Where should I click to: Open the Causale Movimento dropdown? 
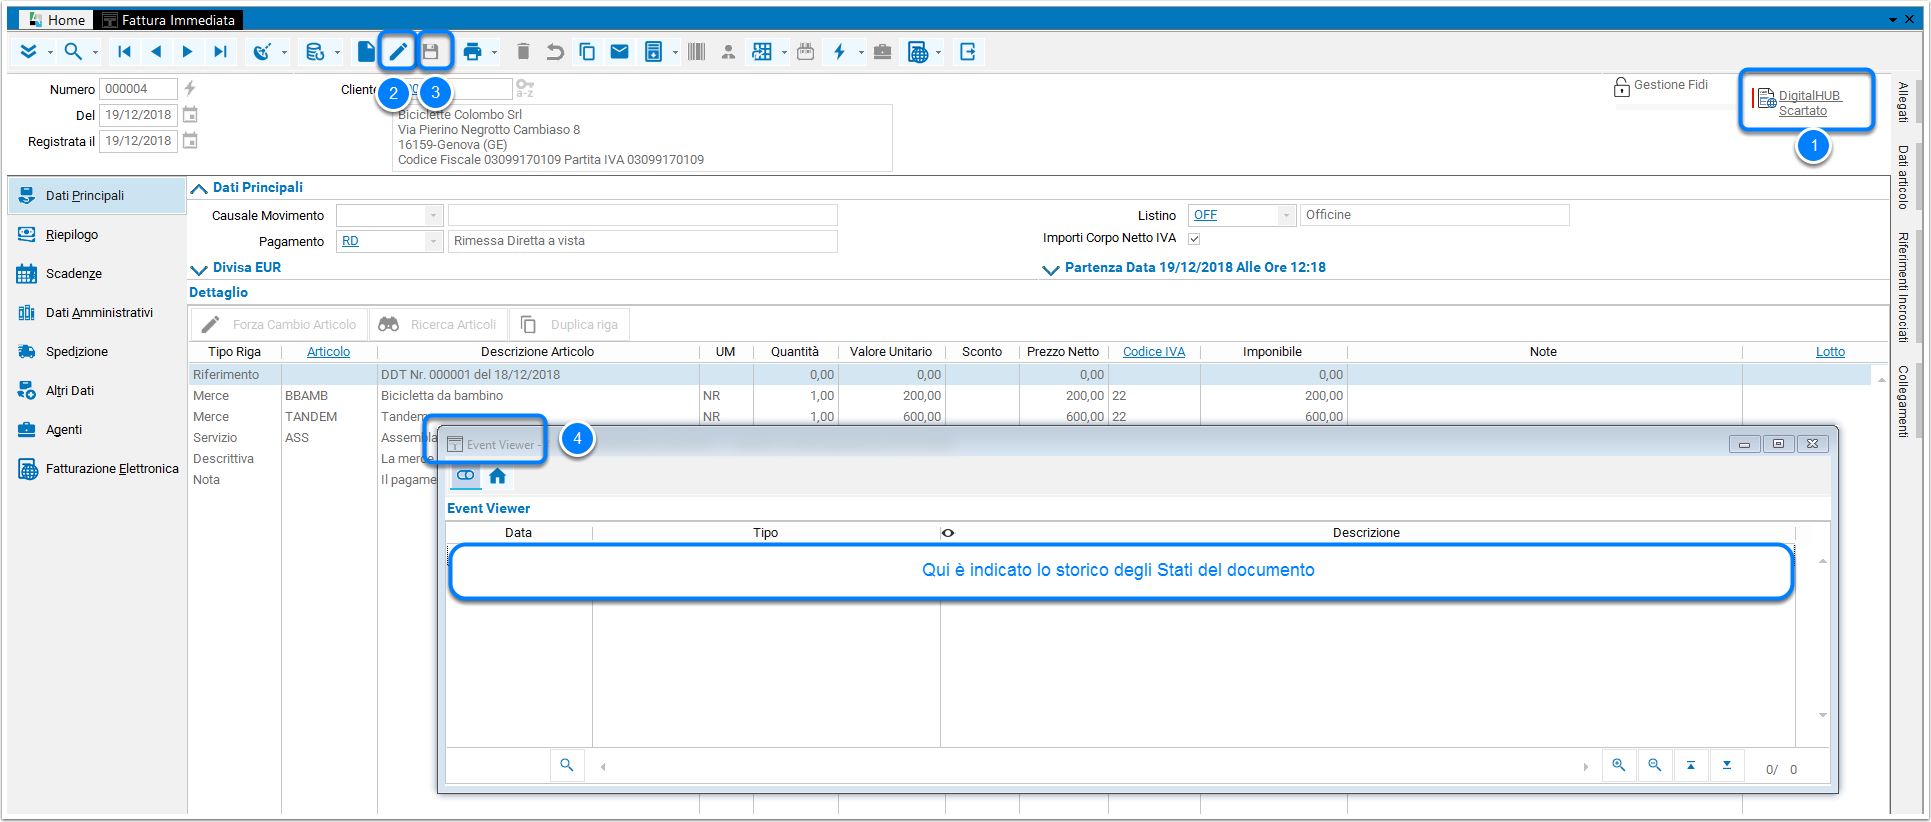click(x=433, y=215)
